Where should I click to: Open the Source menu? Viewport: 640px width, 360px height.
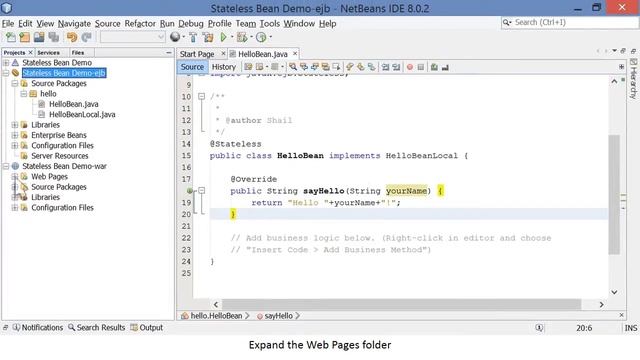tap(107, 24)
